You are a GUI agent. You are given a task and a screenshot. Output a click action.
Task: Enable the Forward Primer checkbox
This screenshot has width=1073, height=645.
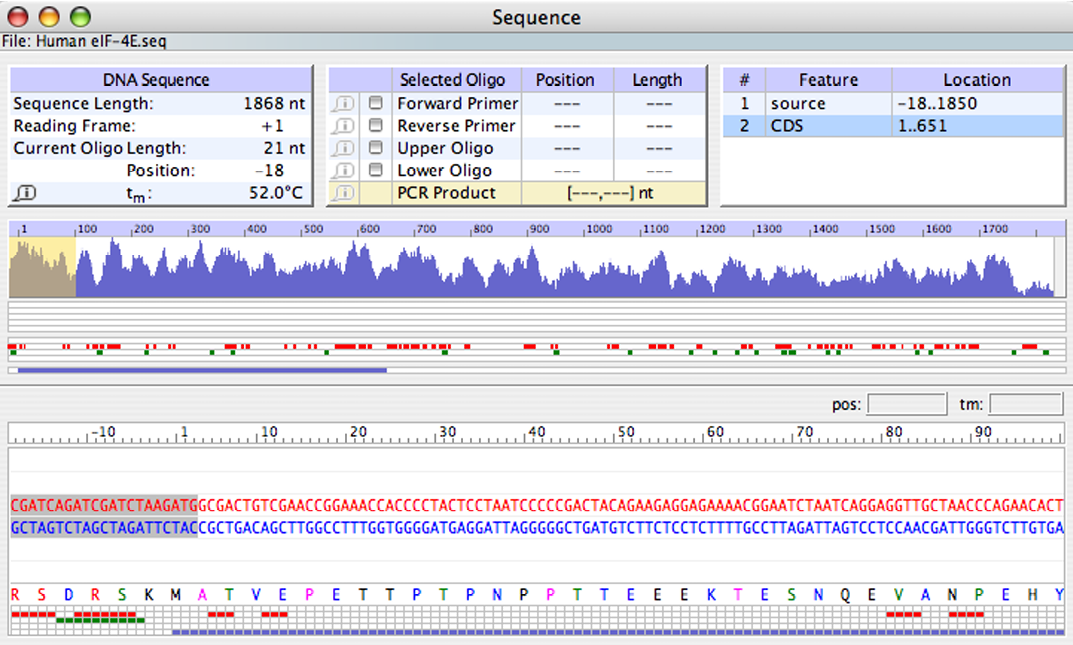375,103
